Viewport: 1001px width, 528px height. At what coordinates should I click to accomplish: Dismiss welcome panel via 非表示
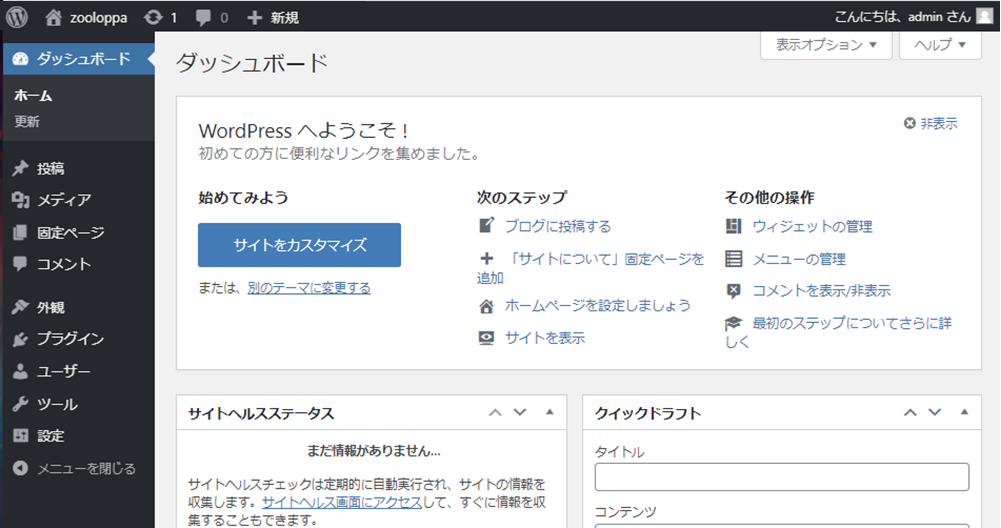(x=931, y=123)
